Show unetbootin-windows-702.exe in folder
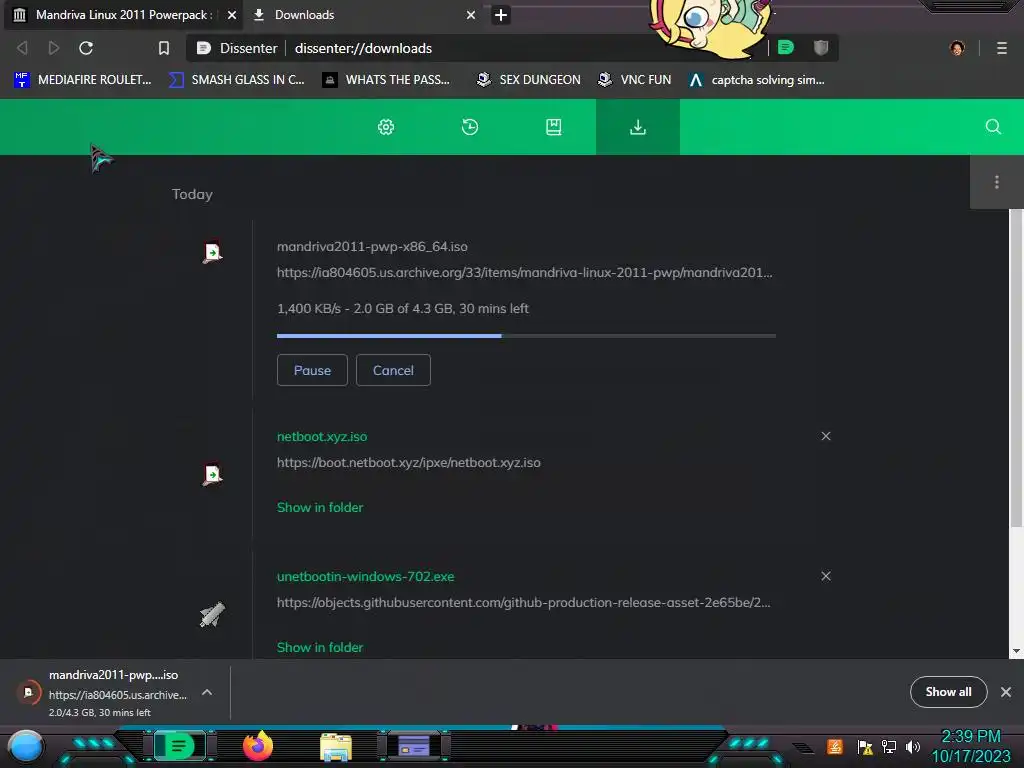The image size is (1024, 768). pos(320,647)
